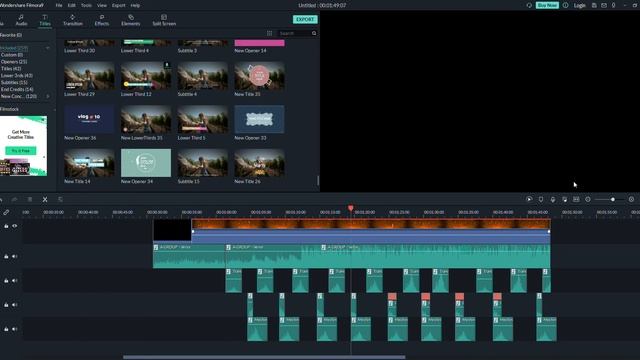This screenshot has height=360, width=640.
Task: Click the info circle icon beside Login
Action: 565,5
